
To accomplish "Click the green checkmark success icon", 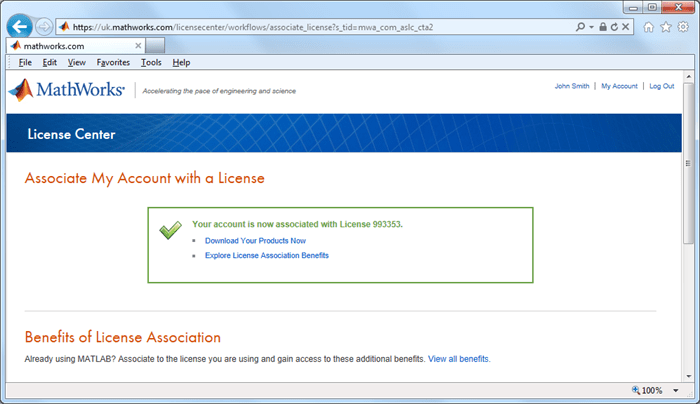I will click(171, 229).
